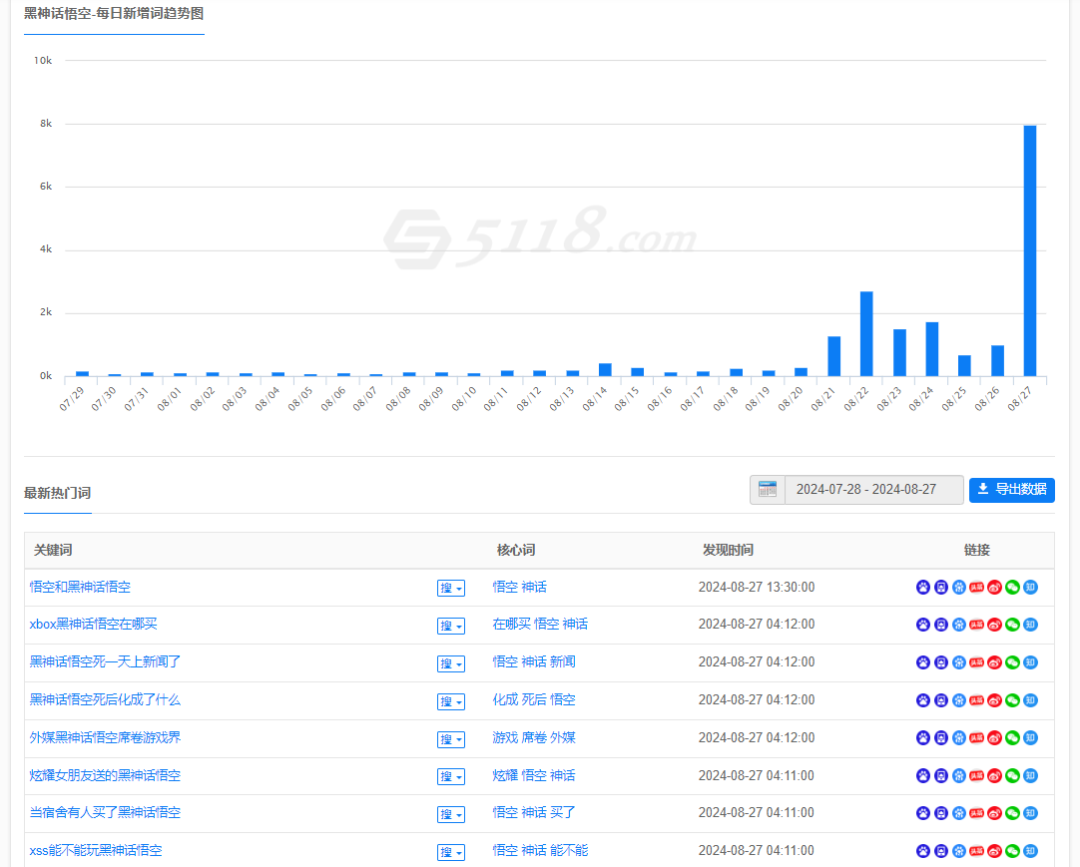
Task: Open Baidu paw icon for 当宿舍有人买了黑神话悟空
Action: [923, 813]
